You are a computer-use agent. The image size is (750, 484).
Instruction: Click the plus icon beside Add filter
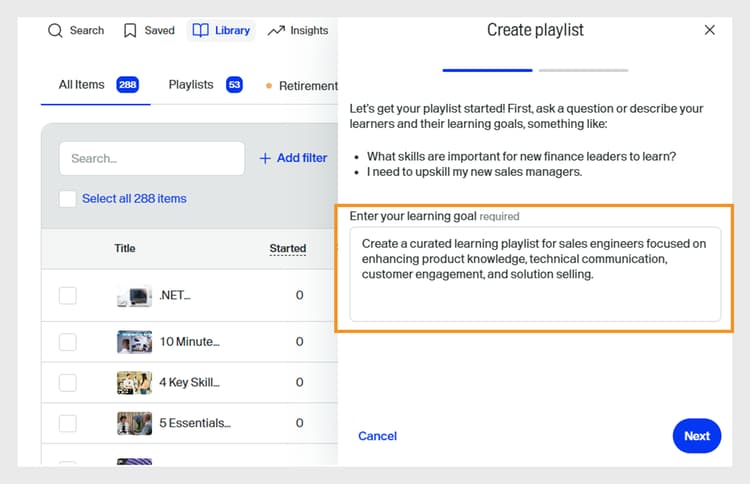pos(265,158)
